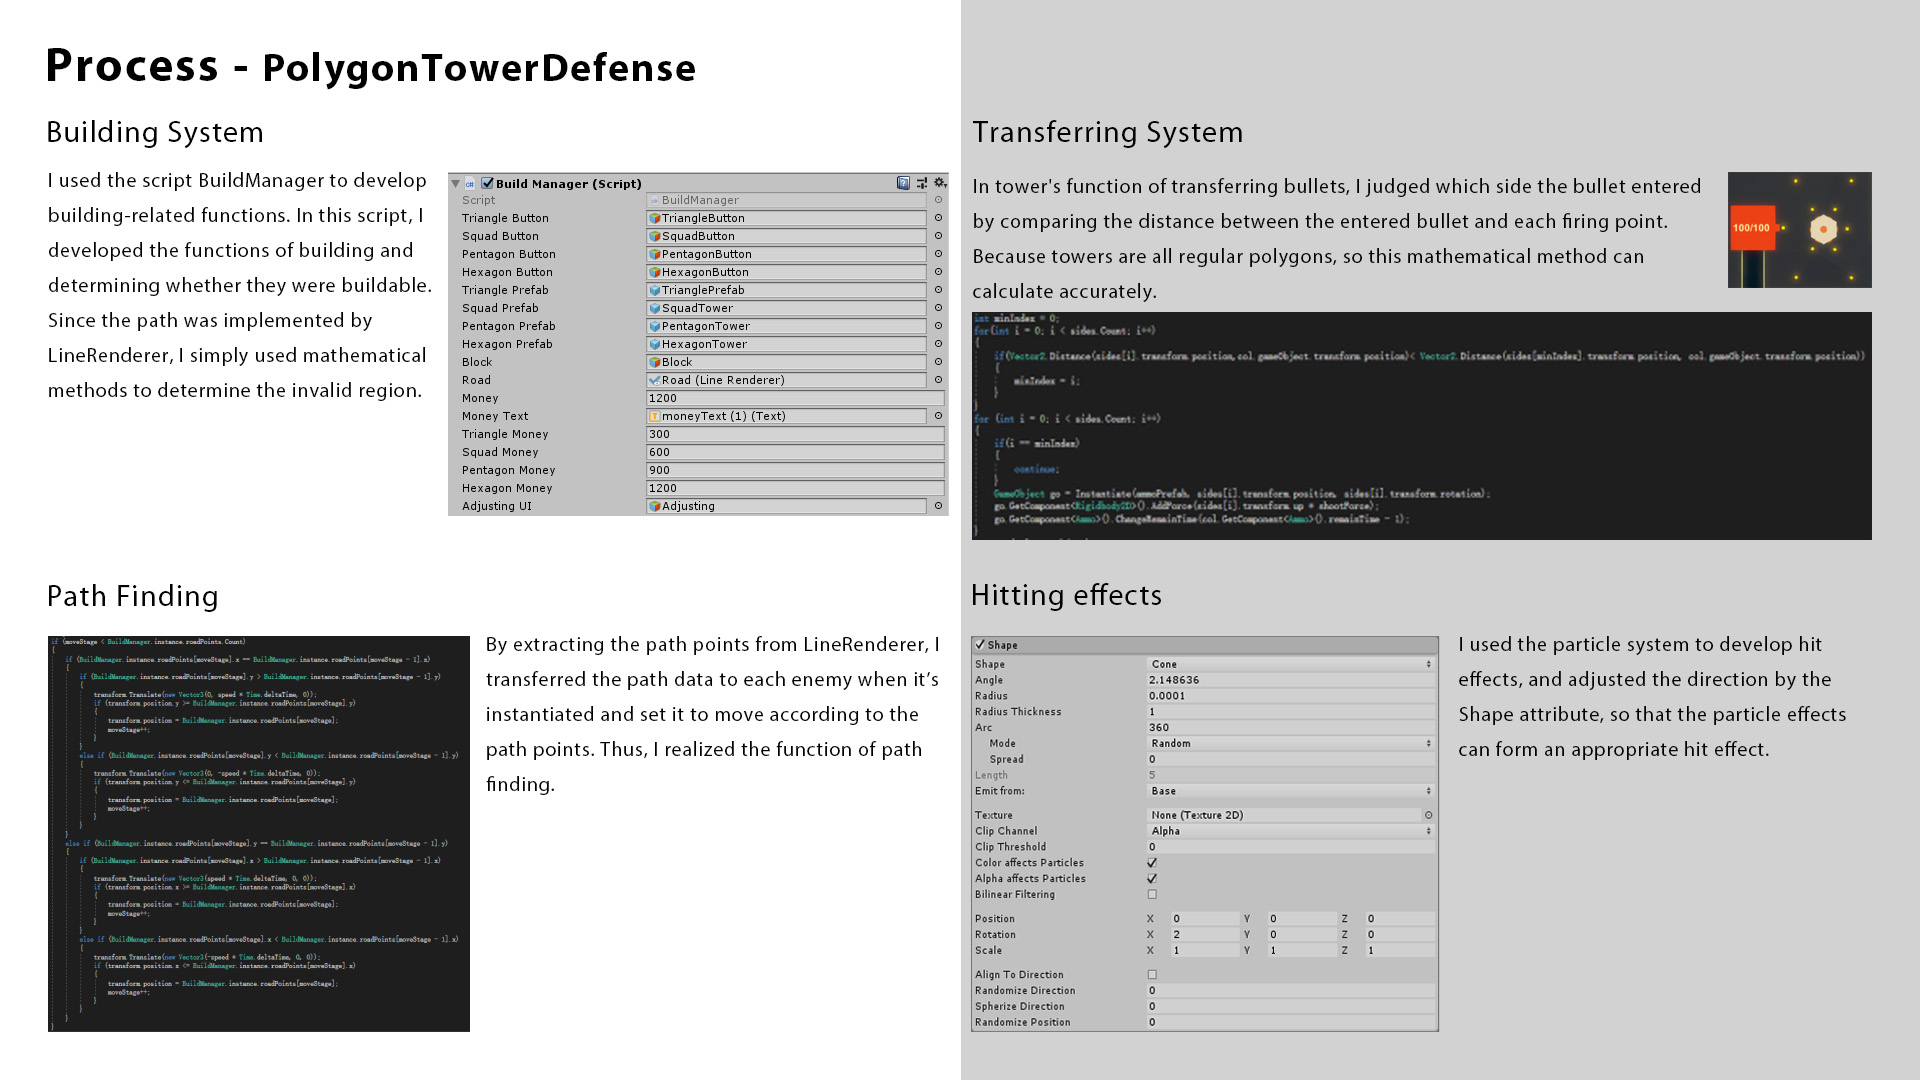The height and width of the screenshot is (1080, 1920).
Task: Open object picker for Squad Button field
Action: pos(938,236)
